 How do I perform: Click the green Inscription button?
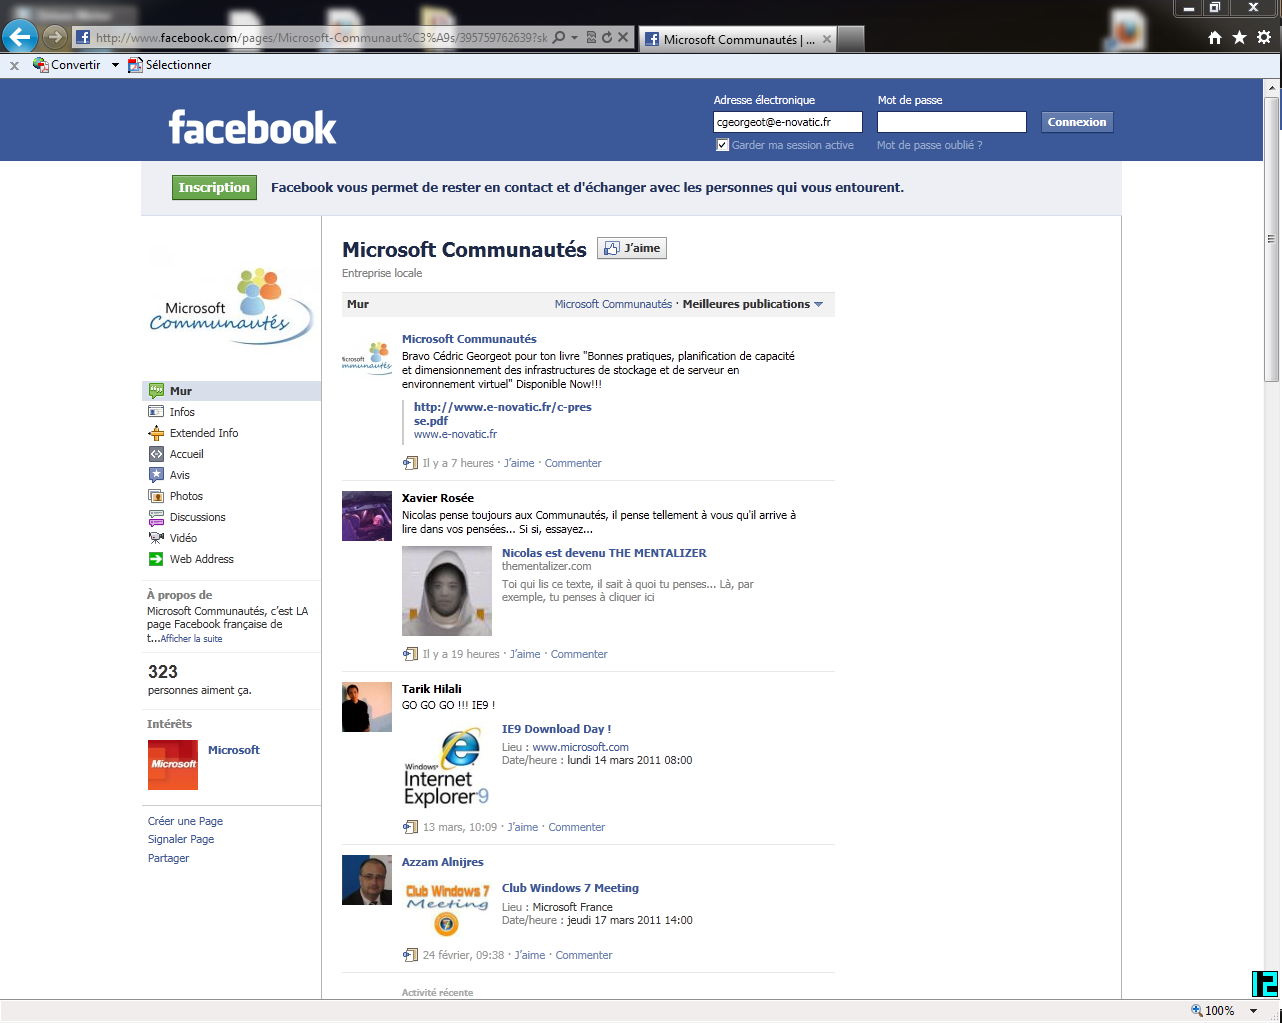(214, 187)
